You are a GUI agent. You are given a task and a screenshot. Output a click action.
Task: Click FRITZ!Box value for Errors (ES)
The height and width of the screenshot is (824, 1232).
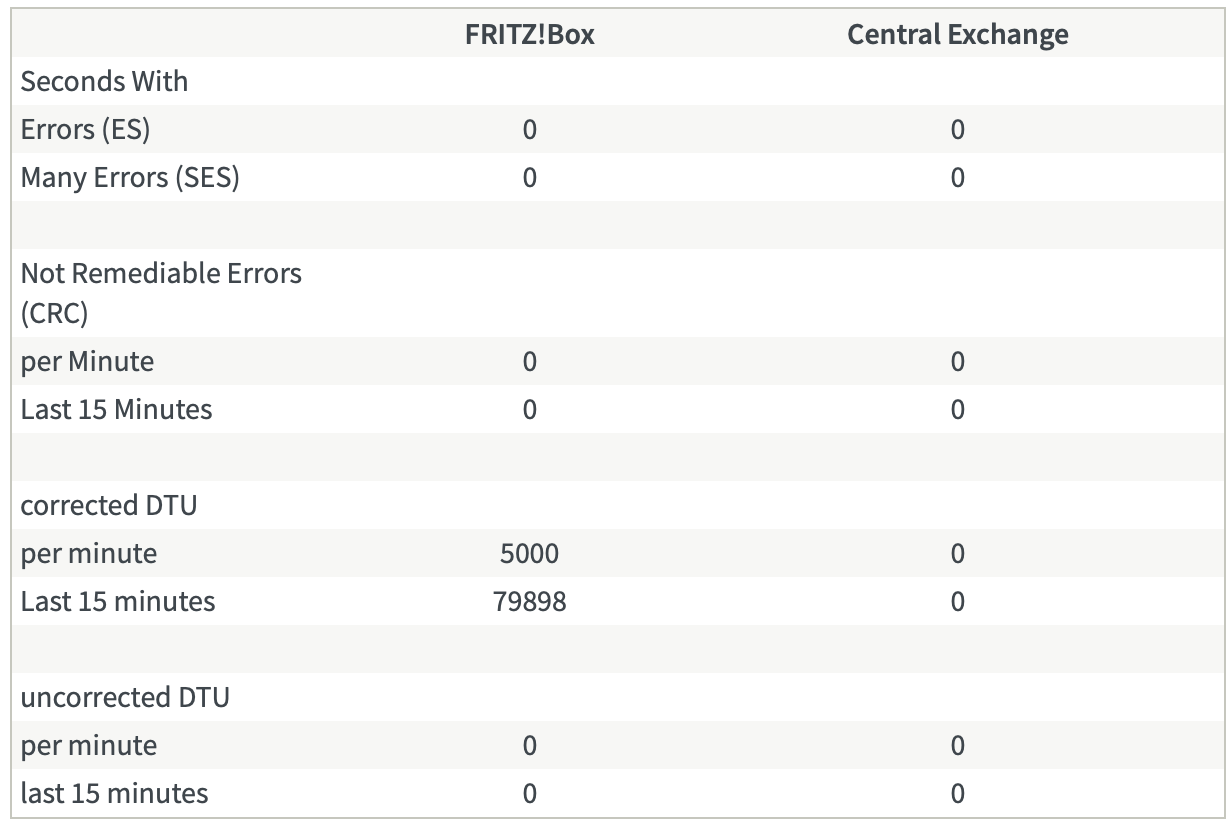coord(529,130)
